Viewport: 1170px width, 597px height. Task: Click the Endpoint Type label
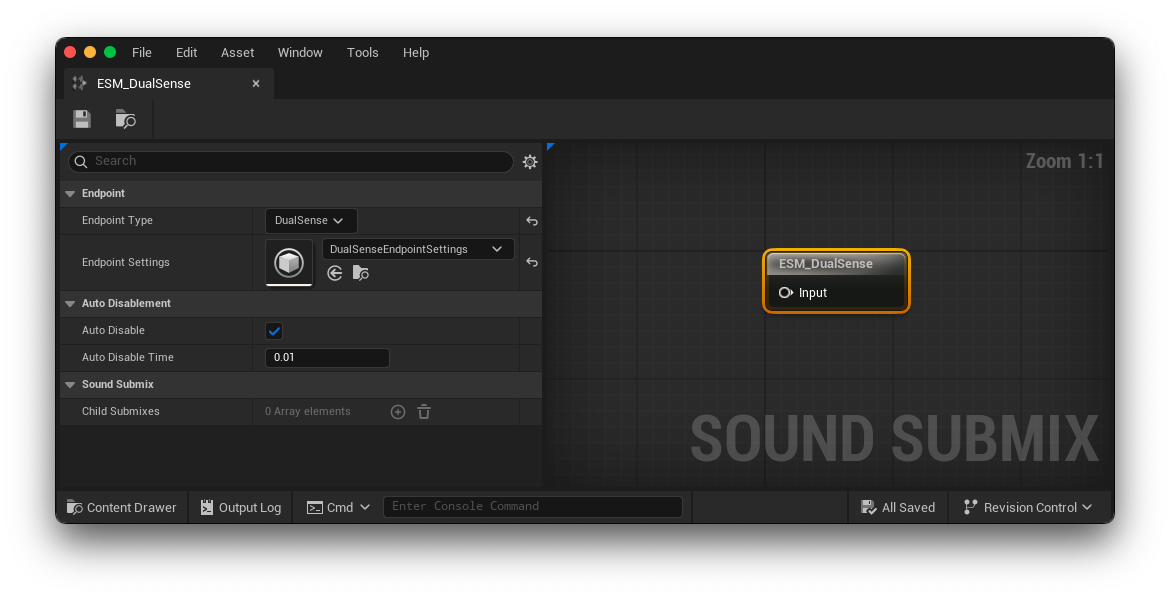(x=117, y=221)
